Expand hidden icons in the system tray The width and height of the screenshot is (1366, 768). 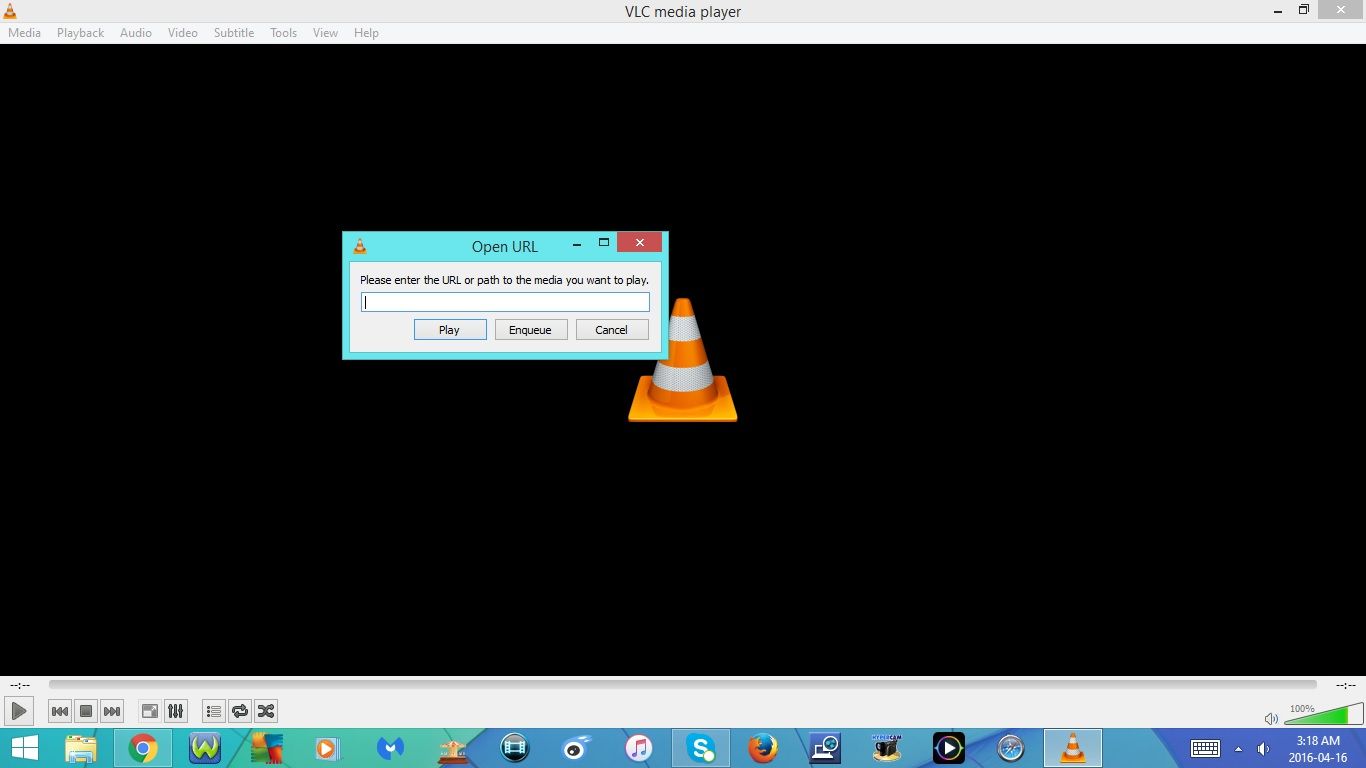point(1237,748)
